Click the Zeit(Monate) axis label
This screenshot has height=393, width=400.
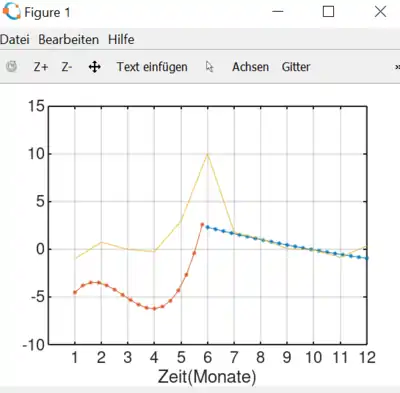(x=207, y=377)
